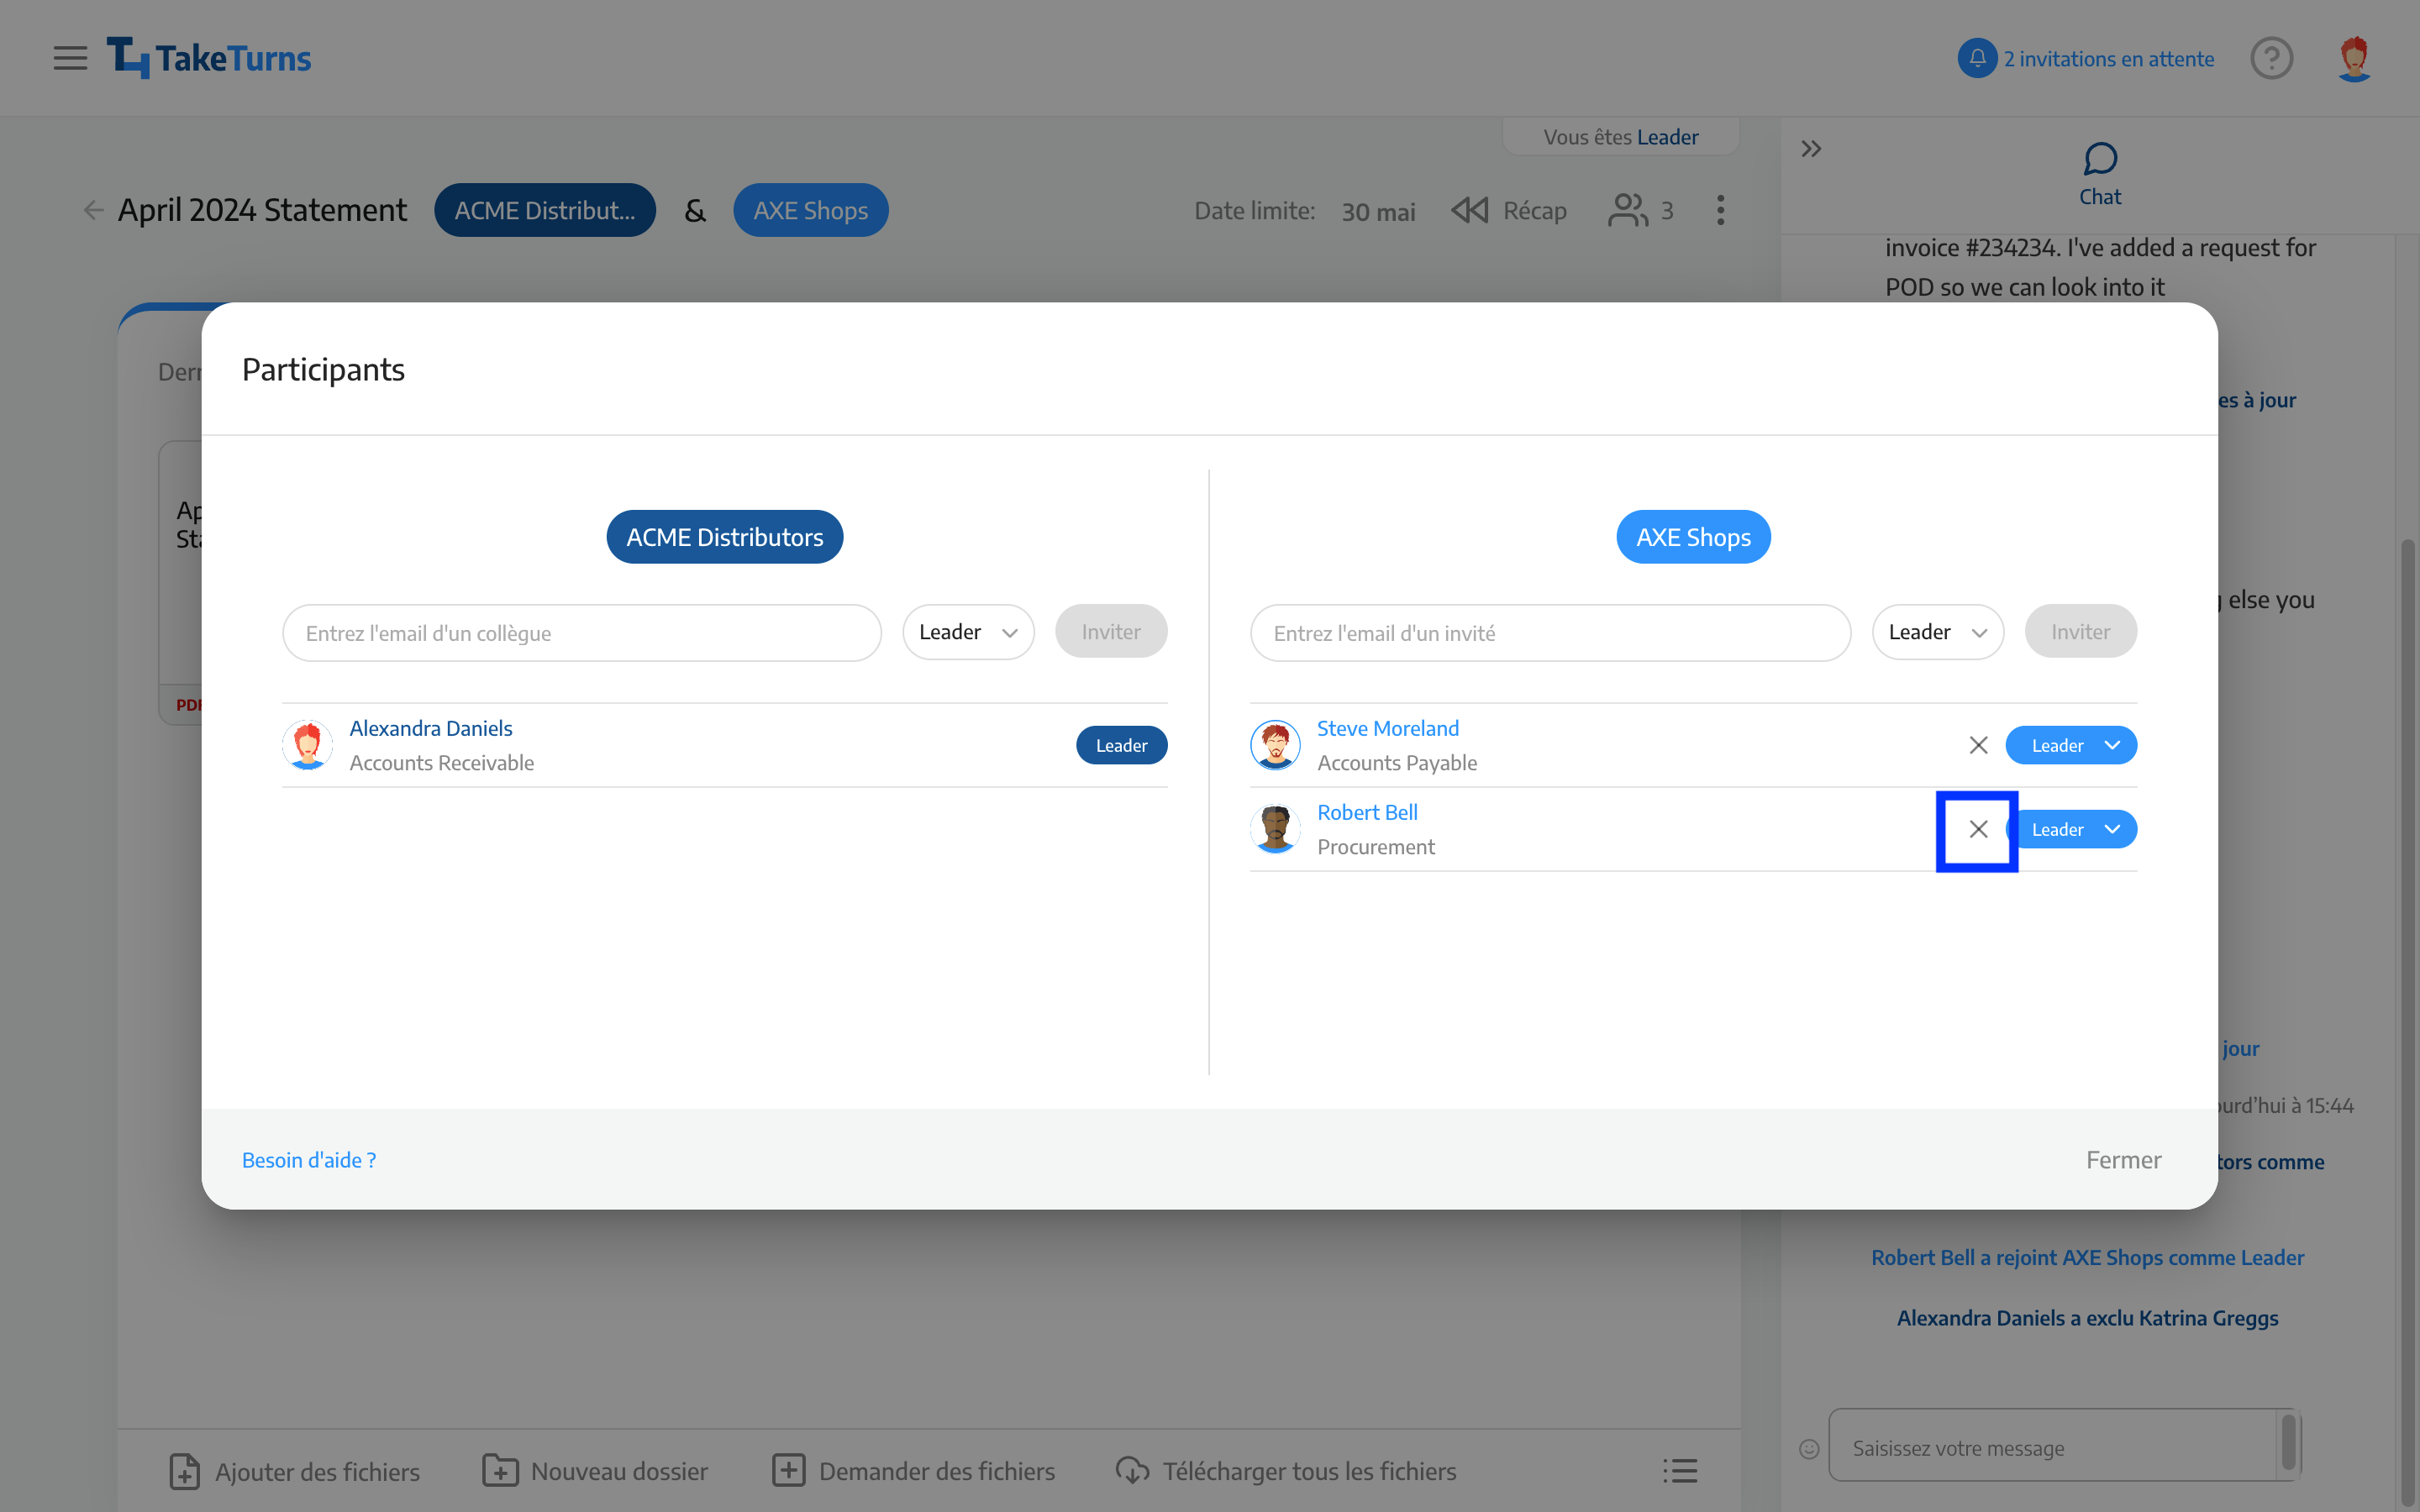The width and height of the screenshot is (2420, 1512).
Task: Click Inviter for ACME Distributors
Action: tap(1111, 632)
